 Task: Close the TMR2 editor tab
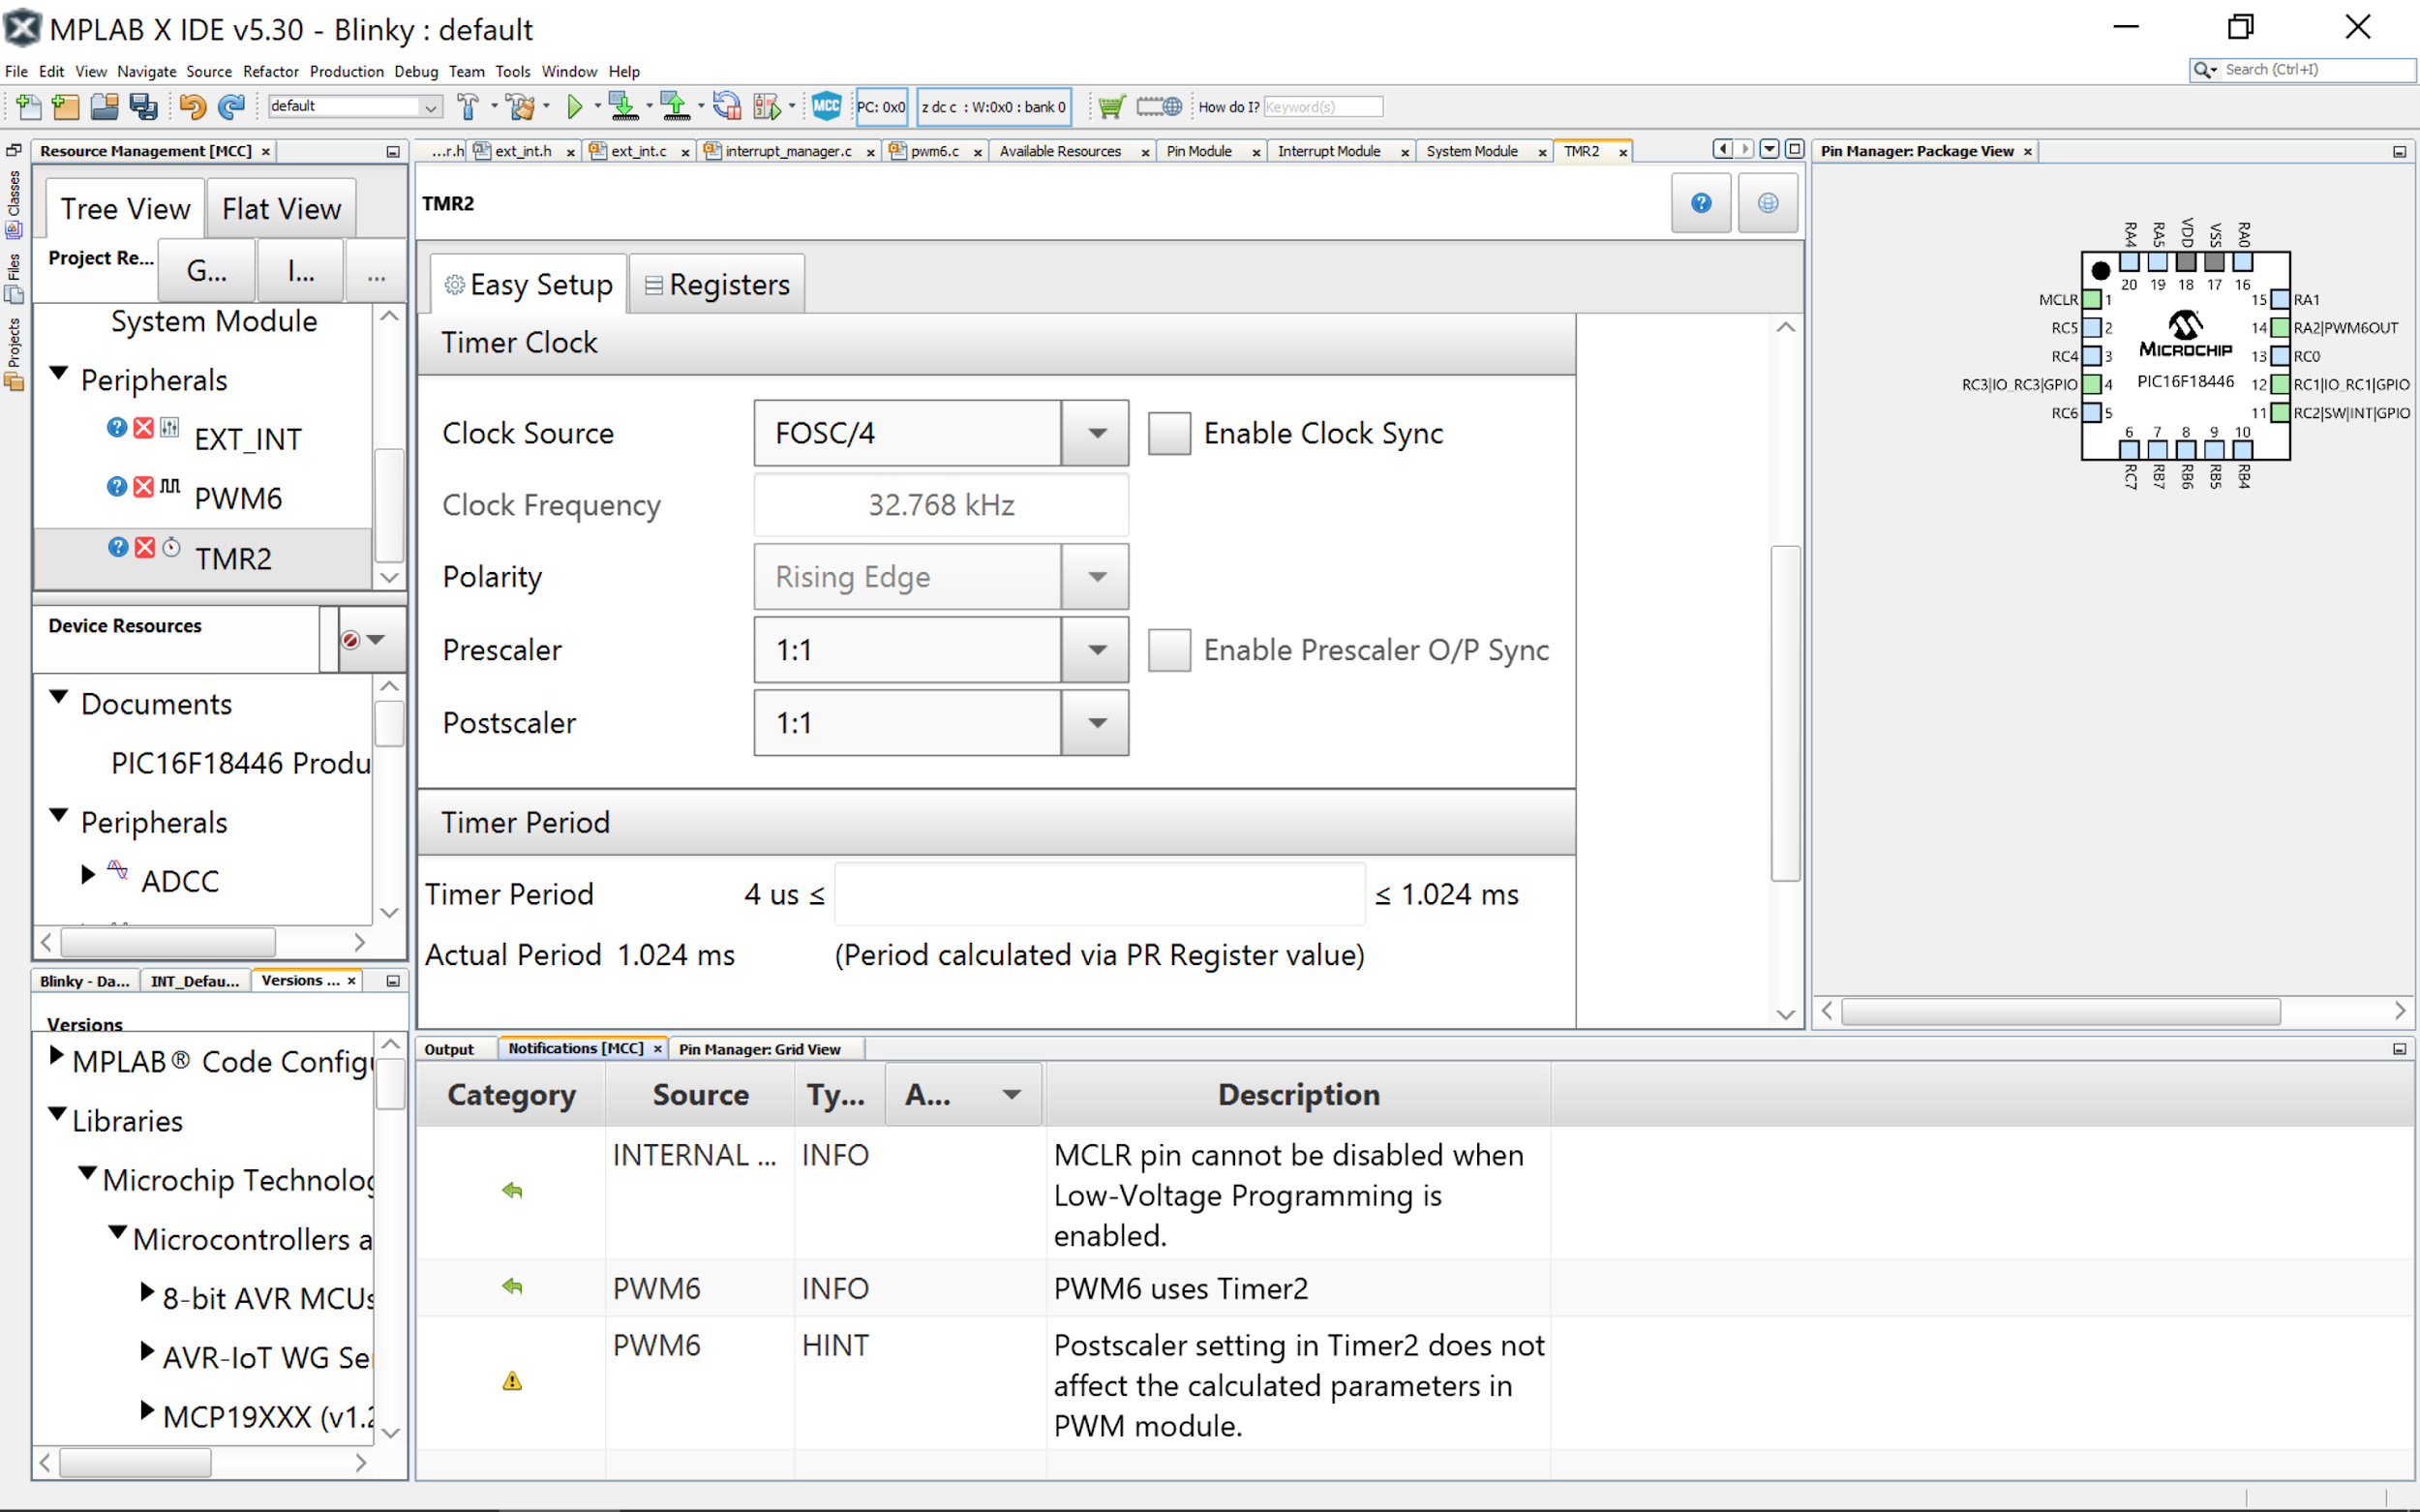pyautogui.click(x=1622, y=152)
